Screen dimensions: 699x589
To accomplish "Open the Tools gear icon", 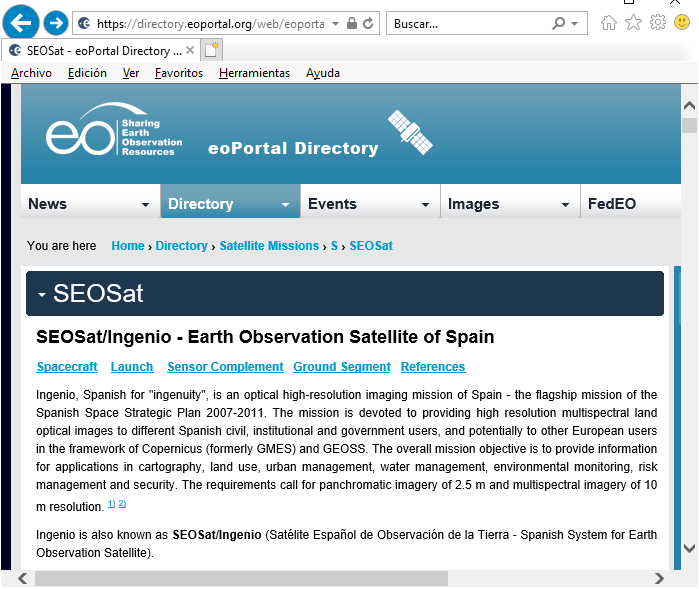I will click(x=658, y=22).
